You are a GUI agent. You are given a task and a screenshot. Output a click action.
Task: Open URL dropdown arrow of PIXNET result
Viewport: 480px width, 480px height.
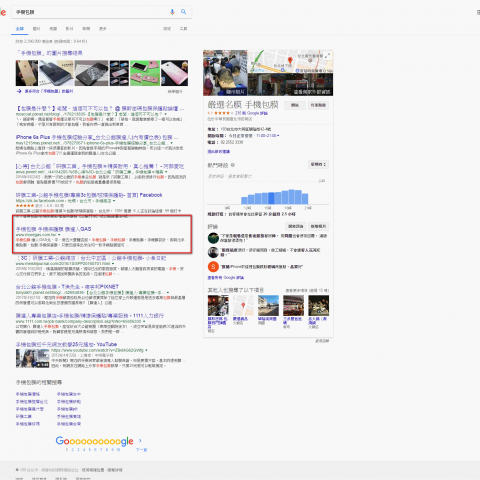(x=168, y=293)
